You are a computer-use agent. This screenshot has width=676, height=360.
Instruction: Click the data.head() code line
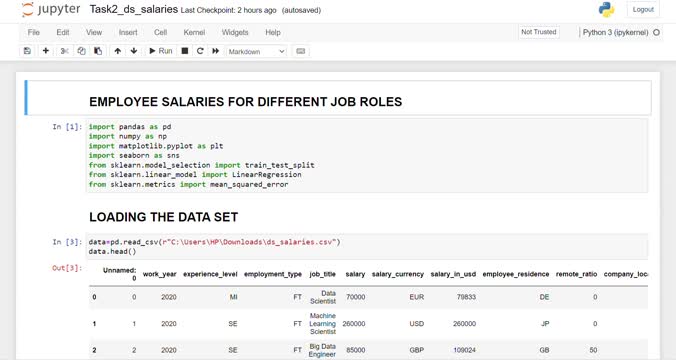(113, 252)
